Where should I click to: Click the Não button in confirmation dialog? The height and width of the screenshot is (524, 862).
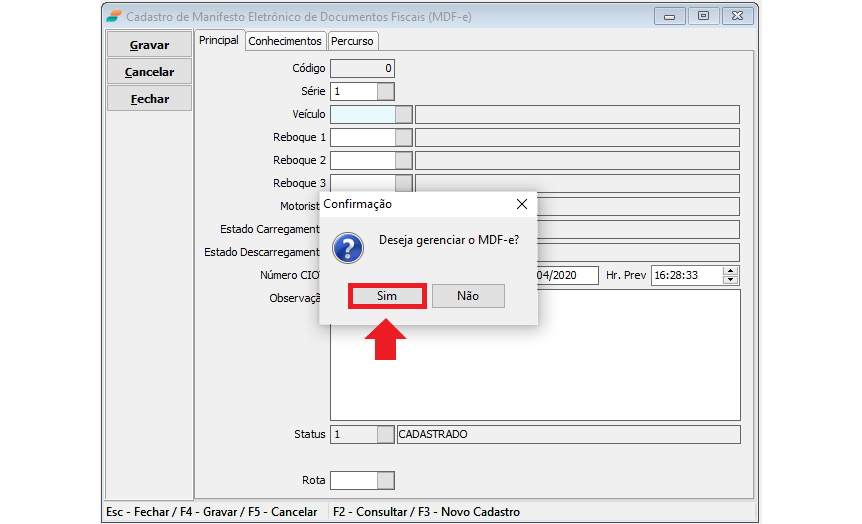(468, 296)
